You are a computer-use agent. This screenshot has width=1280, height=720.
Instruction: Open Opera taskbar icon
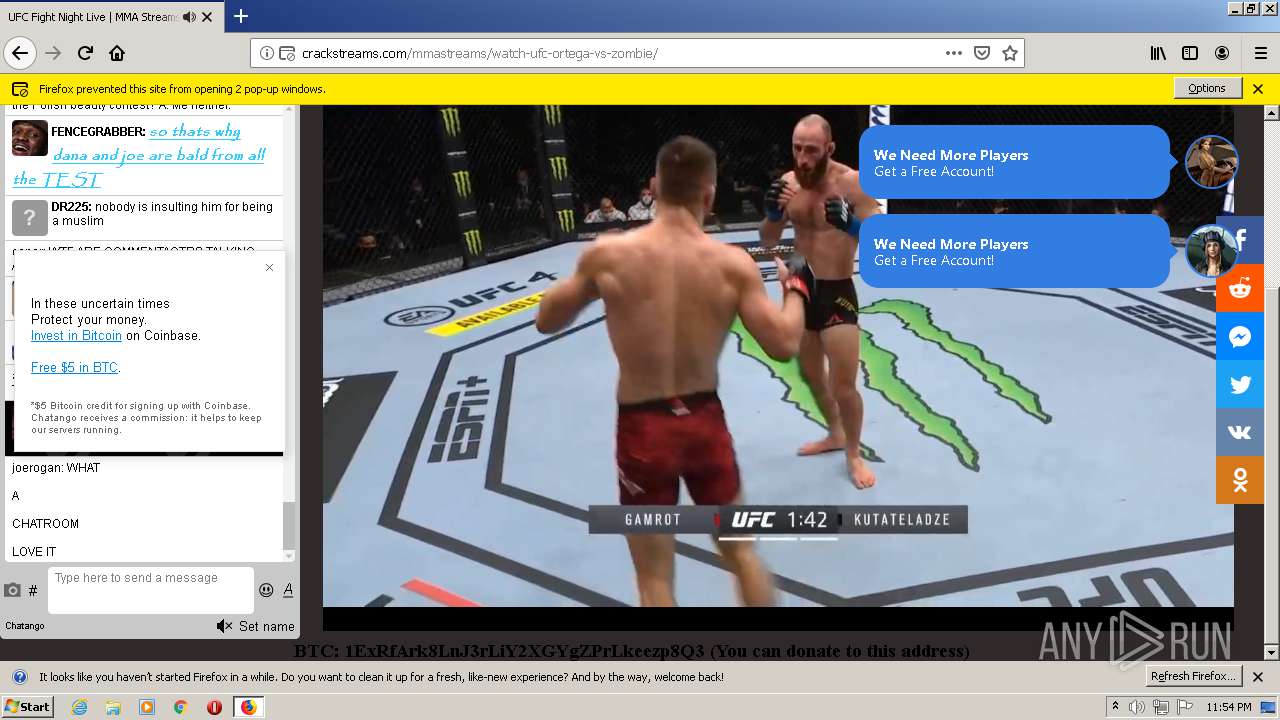click(x=214, y=707)
